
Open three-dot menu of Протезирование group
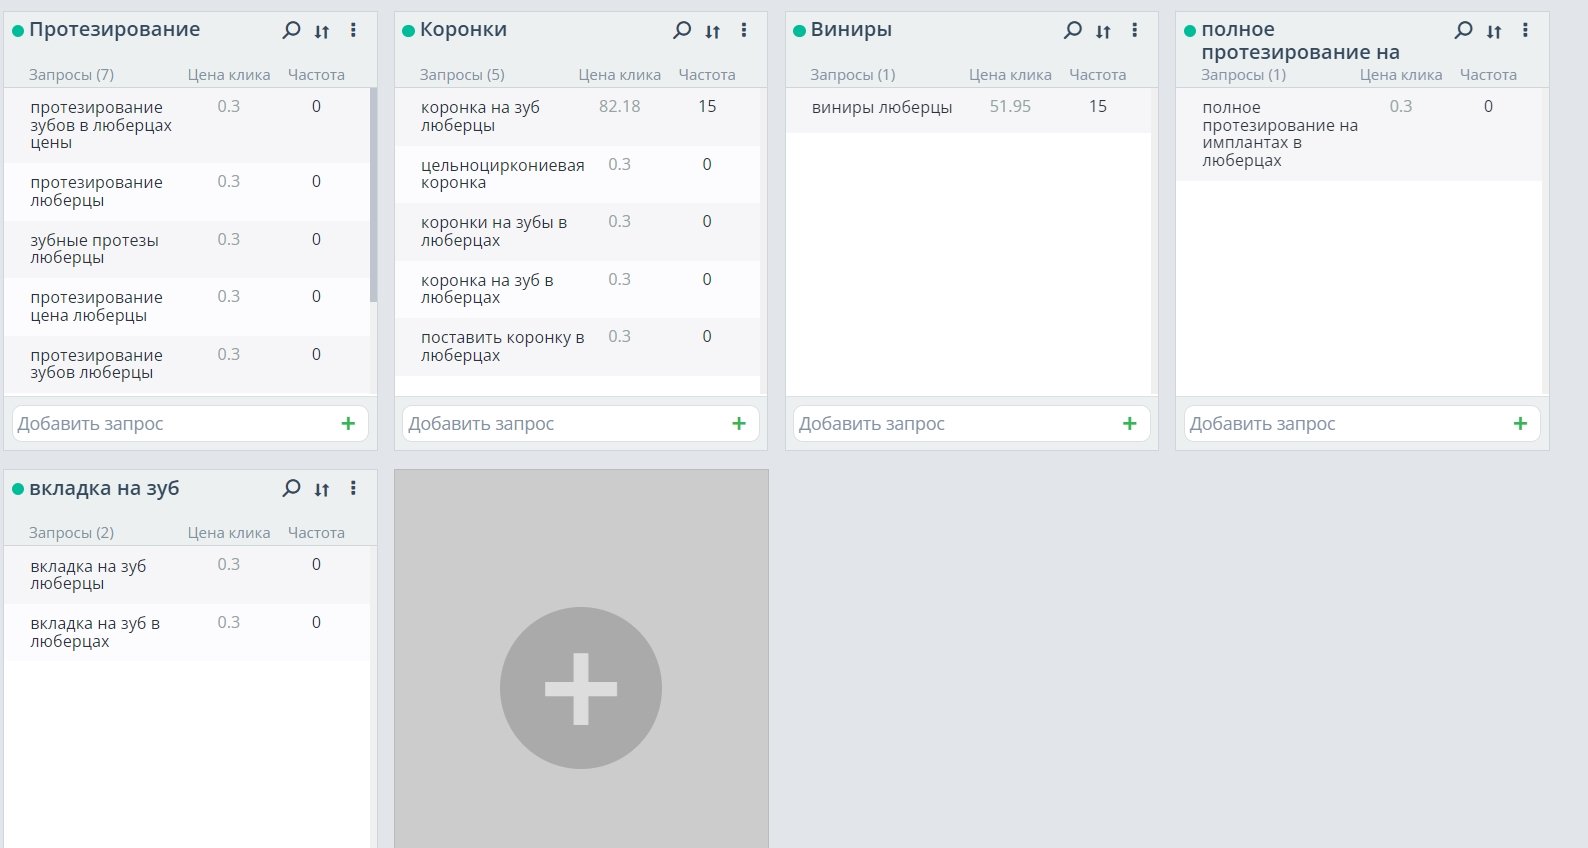(x=353, y=30)
